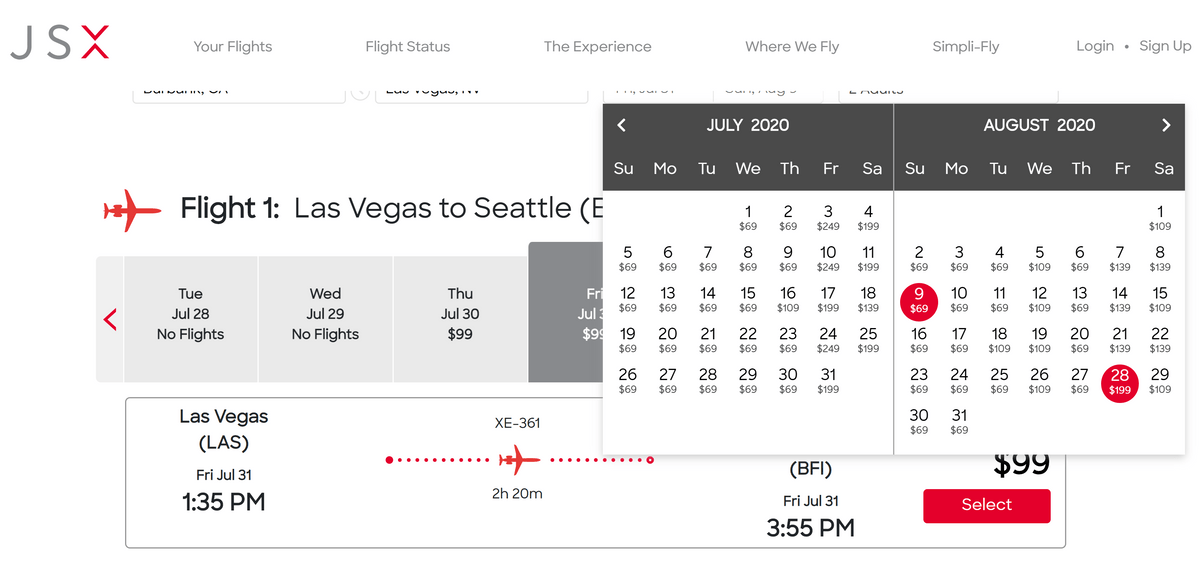The image size is (1200, 577).
Task: Click the Login link
Action: click(x=1095, y=46)
